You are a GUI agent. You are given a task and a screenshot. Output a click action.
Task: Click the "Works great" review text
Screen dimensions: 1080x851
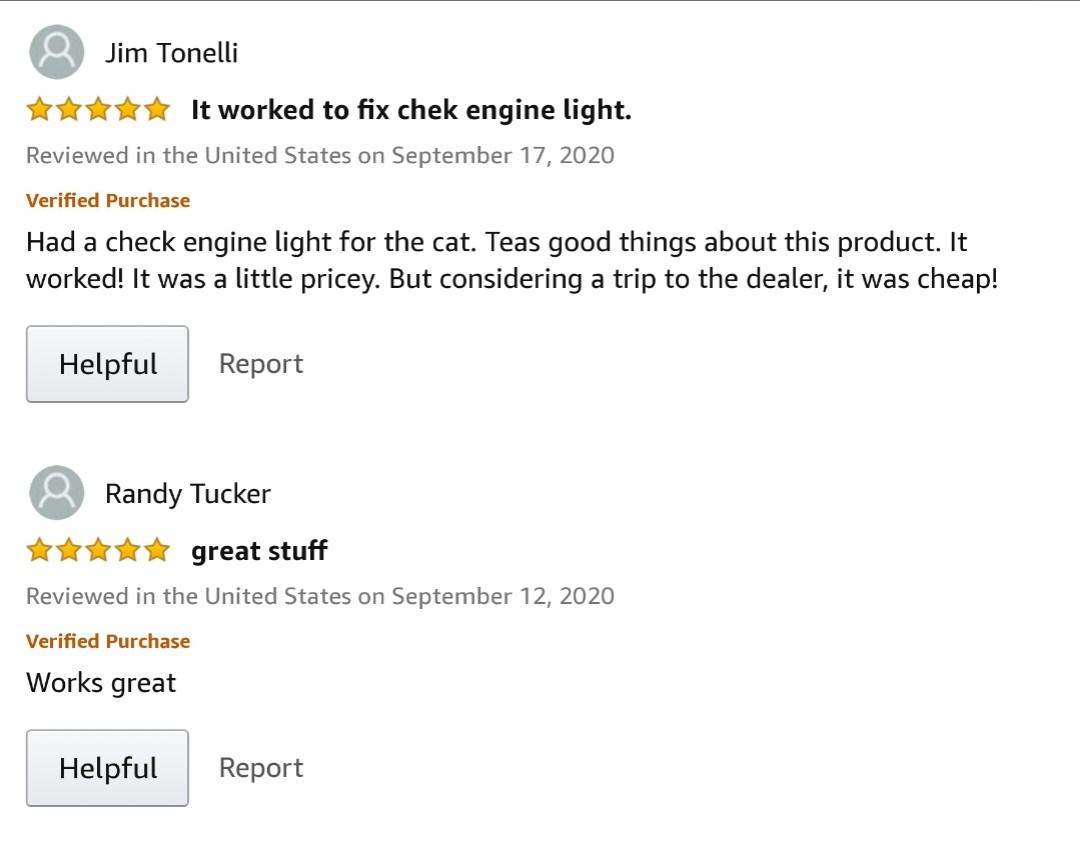tap(101, 684)
